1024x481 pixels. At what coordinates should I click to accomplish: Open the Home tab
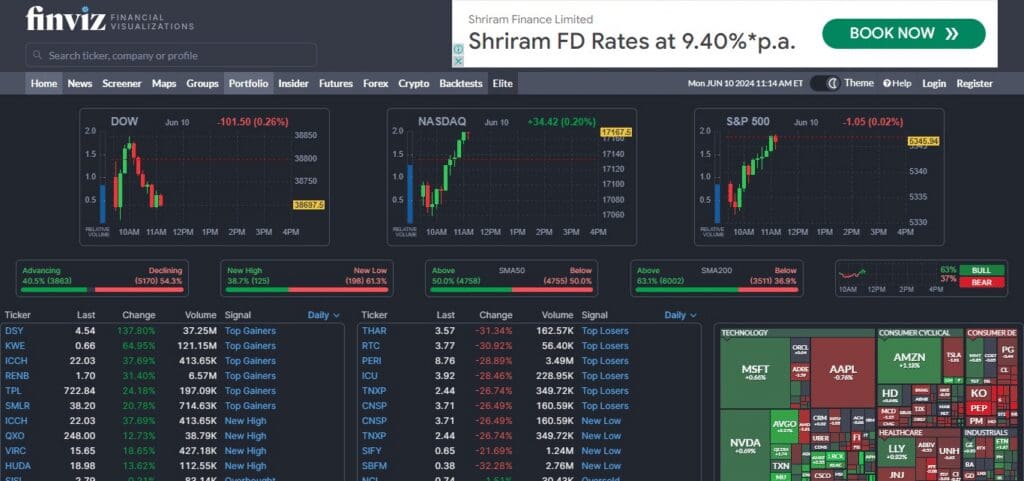pyautogui.click(x=44, y=84)
